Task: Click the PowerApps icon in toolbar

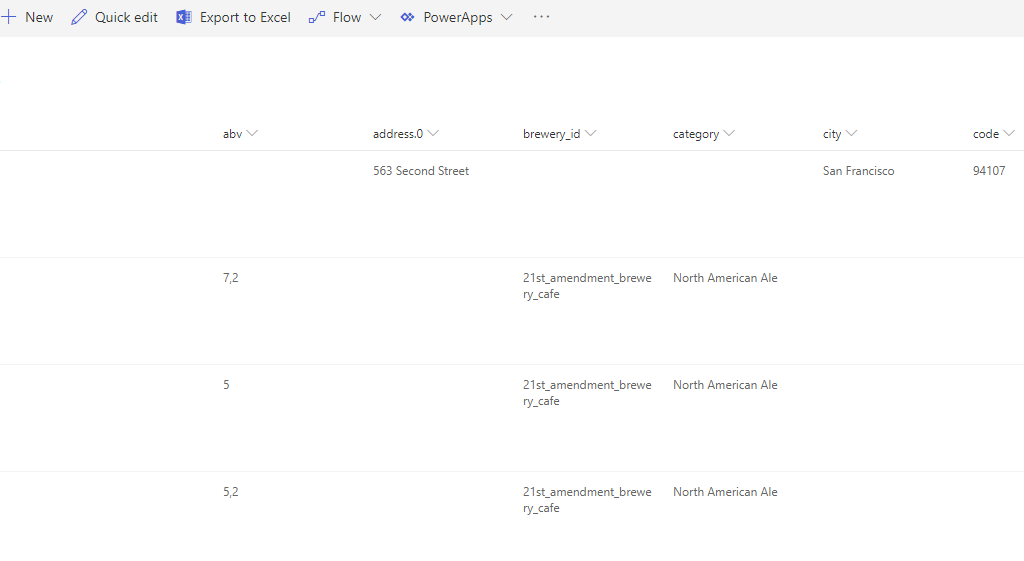Action: click(407, 17)
